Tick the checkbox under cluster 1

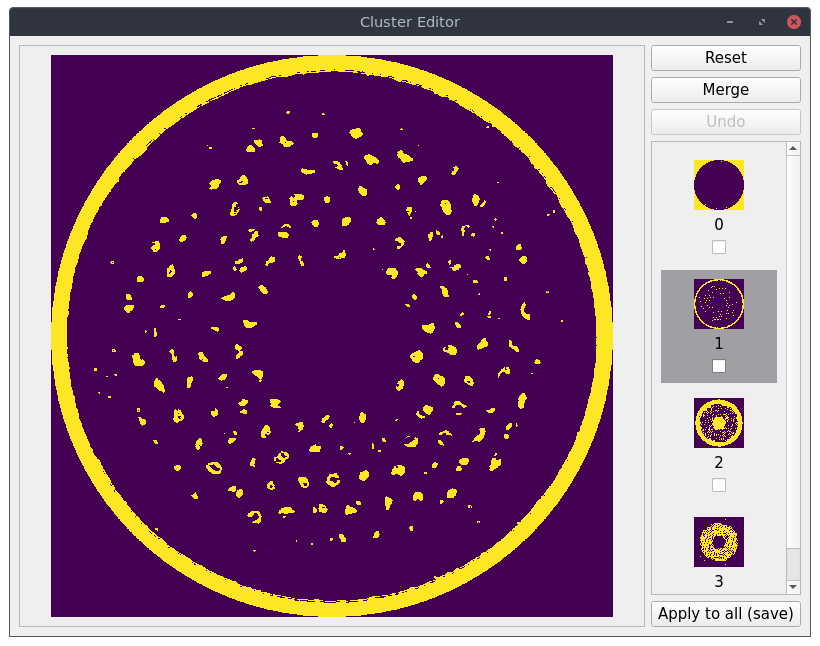coord(719,366)
